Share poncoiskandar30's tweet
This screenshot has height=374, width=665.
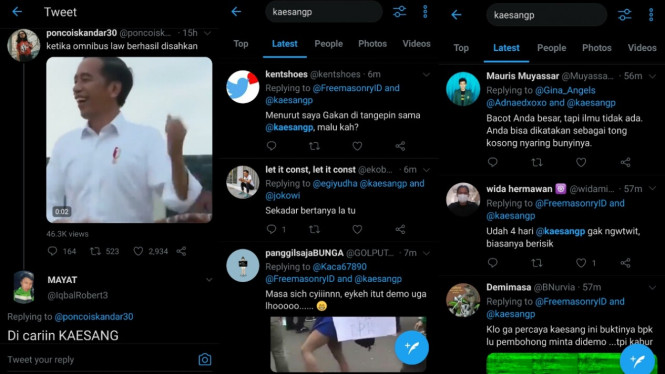tap(181, 251)
